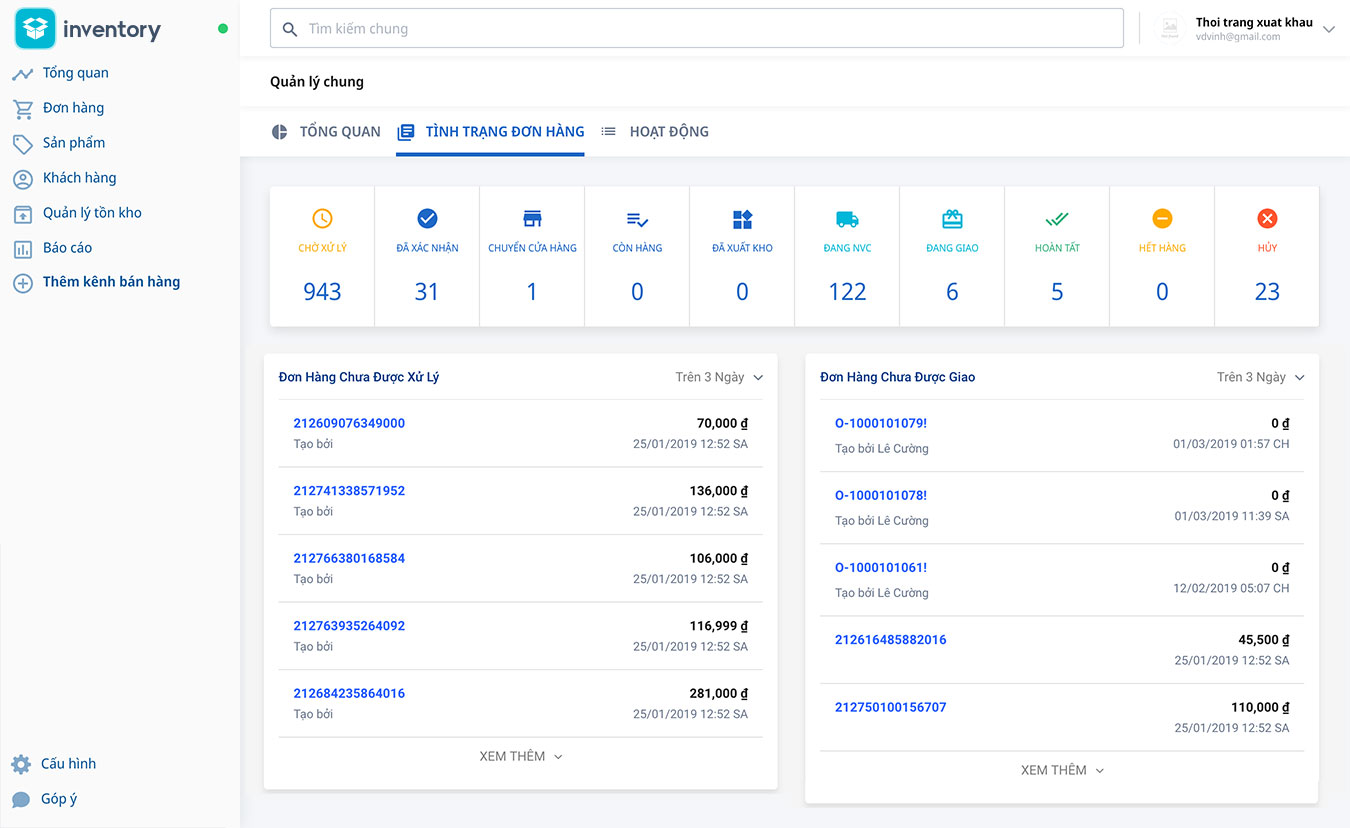Screen dimensions: 1350x828
Task: Open Đơn hàng in the sidebar
Action: (73, 108)
